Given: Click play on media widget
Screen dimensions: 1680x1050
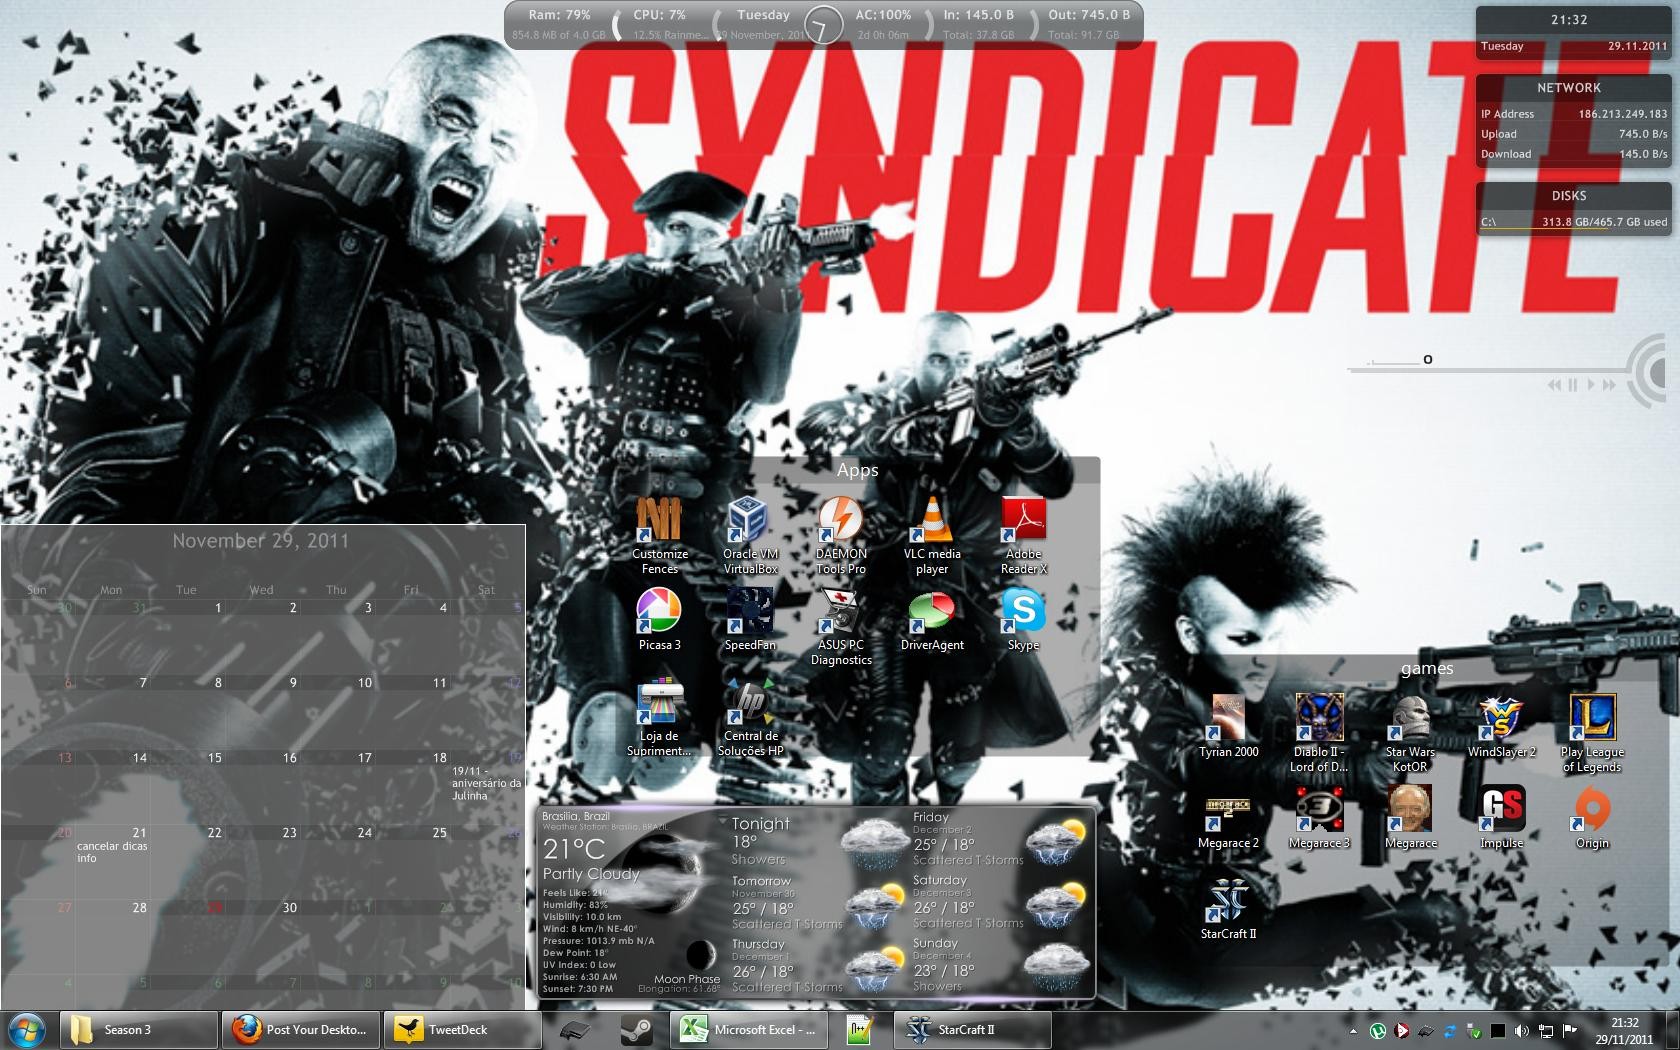Looking at the screenshot, I should tap(1591, 385).
